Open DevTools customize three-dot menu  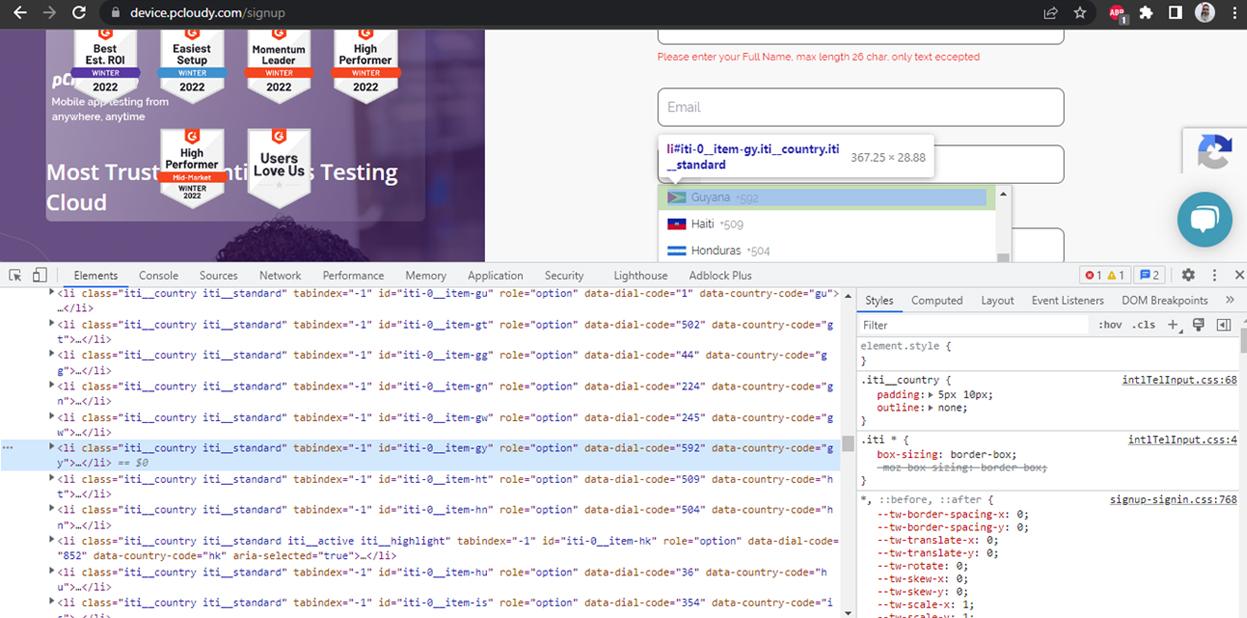click(x=1215, y=275)
